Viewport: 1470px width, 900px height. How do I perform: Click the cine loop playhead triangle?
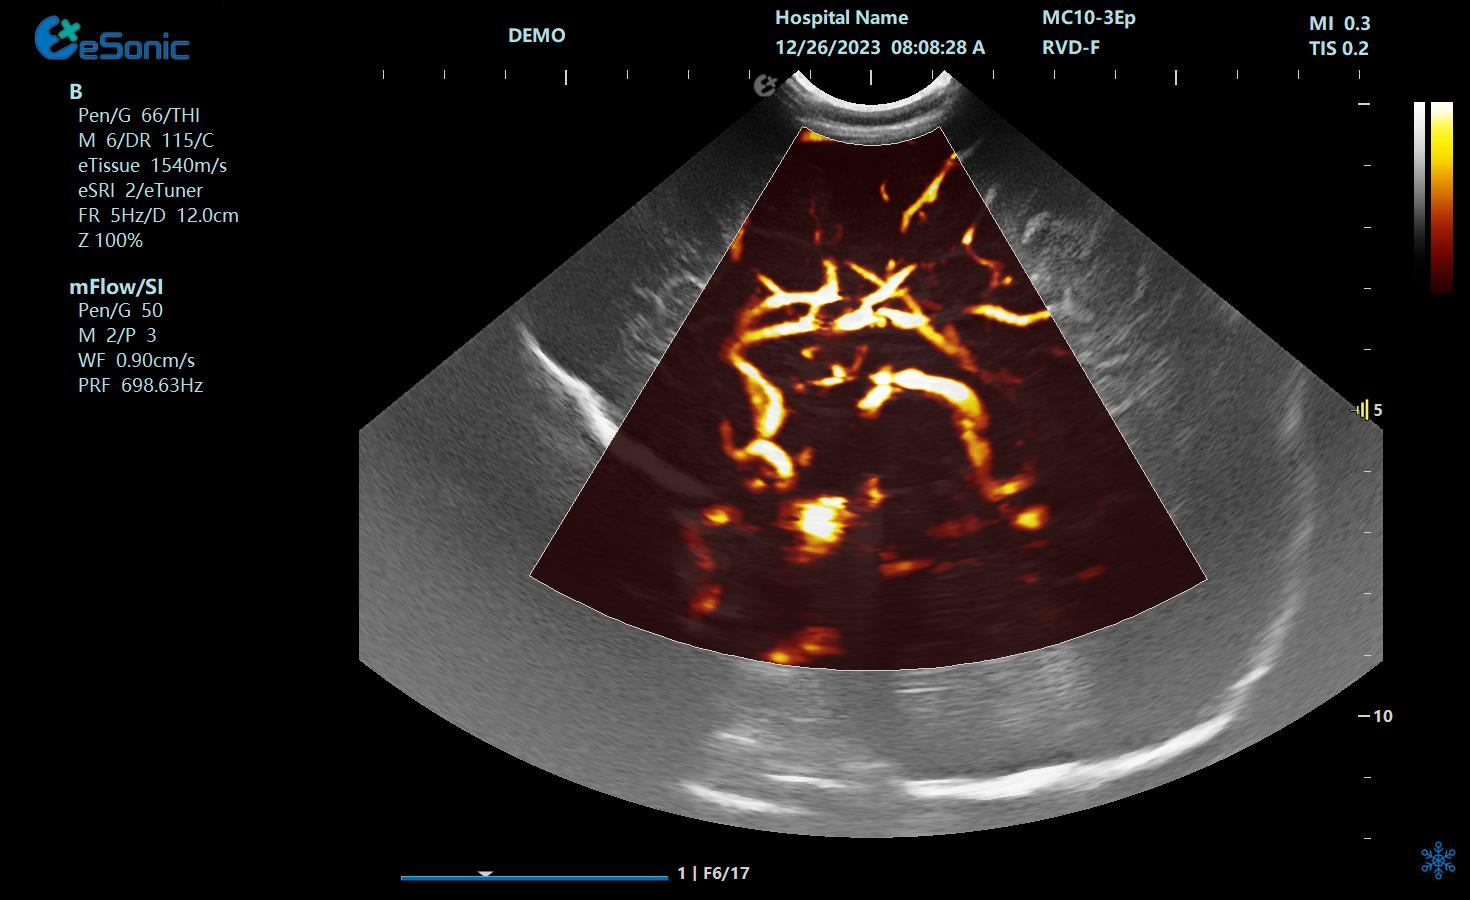tap(486, 874)
